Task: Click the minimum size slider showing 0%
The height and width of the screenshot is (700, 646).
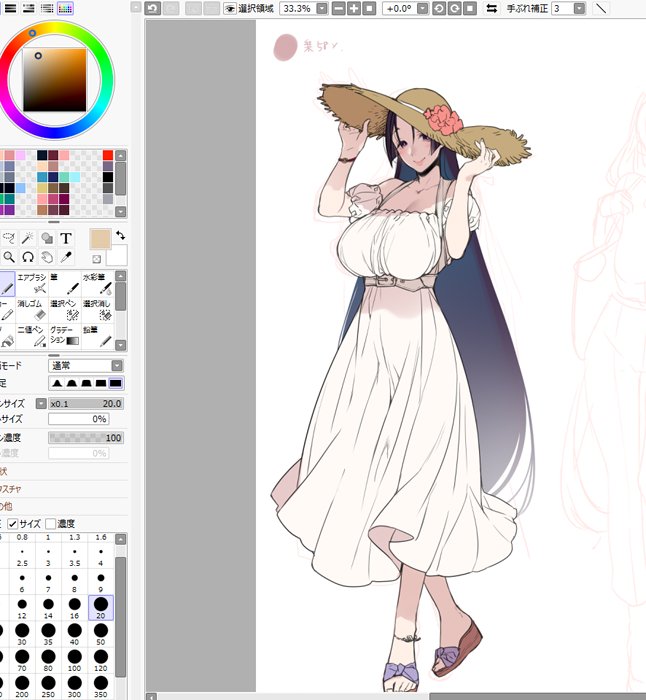Action: tap(79, 419)
